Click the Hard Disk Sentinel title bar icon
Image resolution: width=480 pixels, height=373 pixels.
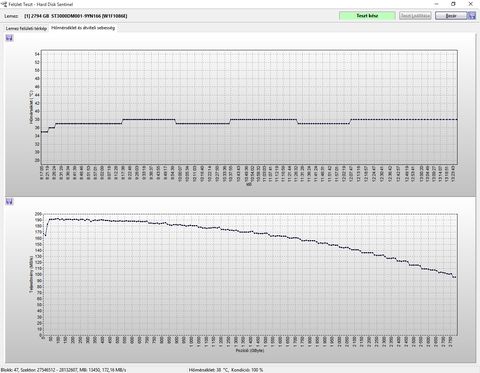(x=4, y=4)
